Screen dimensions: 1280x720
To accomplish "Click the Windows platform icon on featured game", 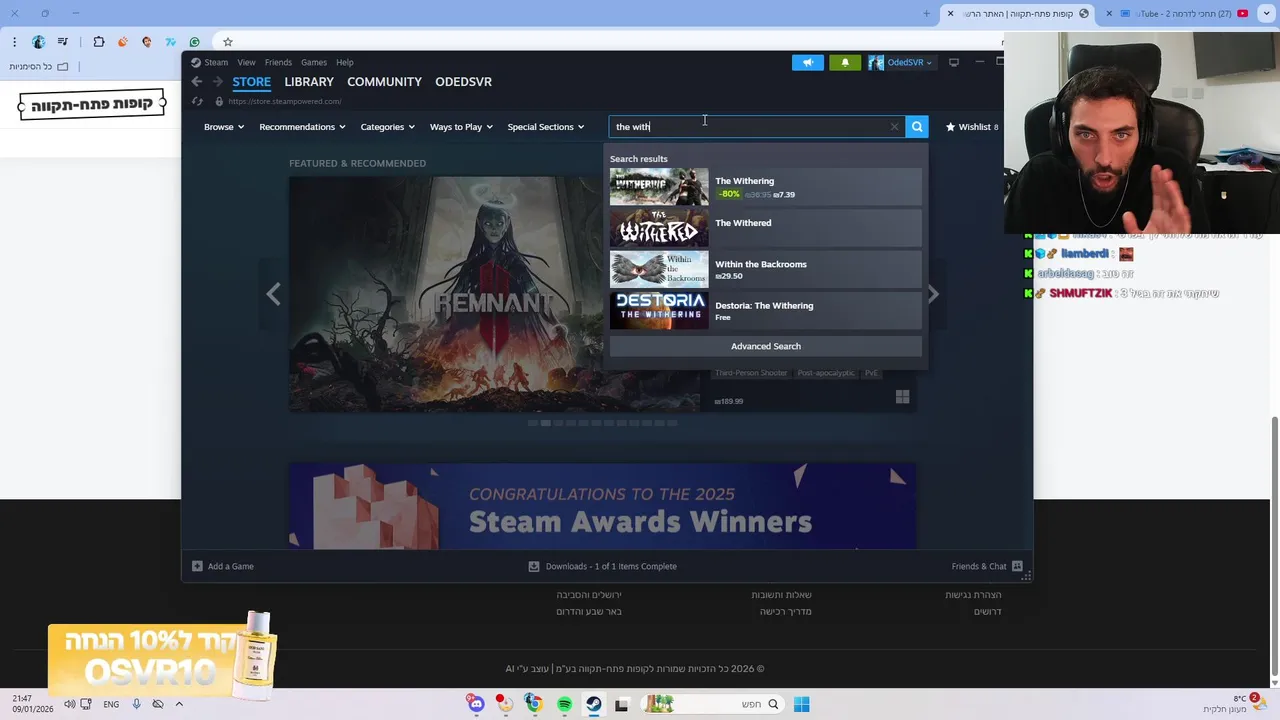I will pyautogui.click(x=902, y=397).
